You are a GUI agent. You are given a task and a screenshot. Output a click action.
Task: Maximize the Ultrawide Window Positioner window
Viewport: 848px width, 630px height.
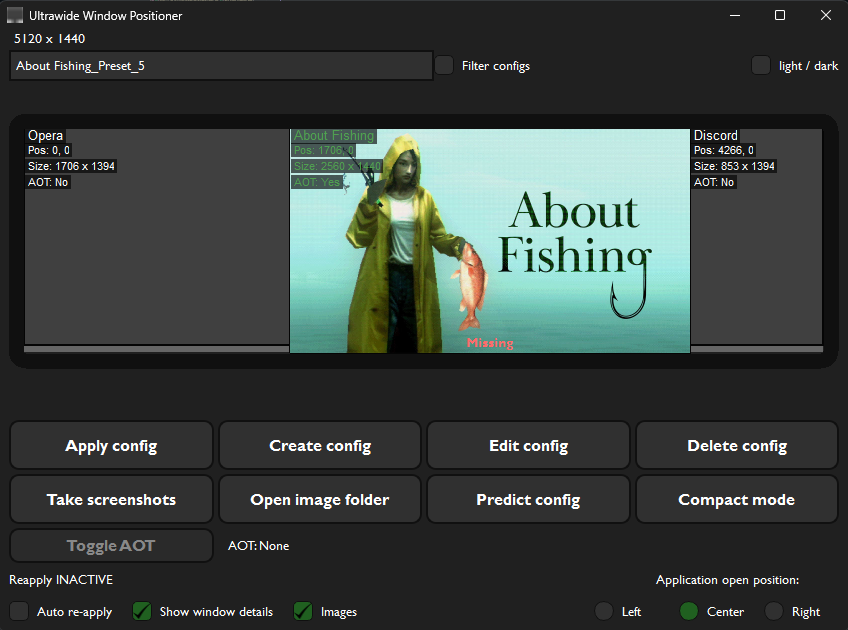[x=780, y=15]
